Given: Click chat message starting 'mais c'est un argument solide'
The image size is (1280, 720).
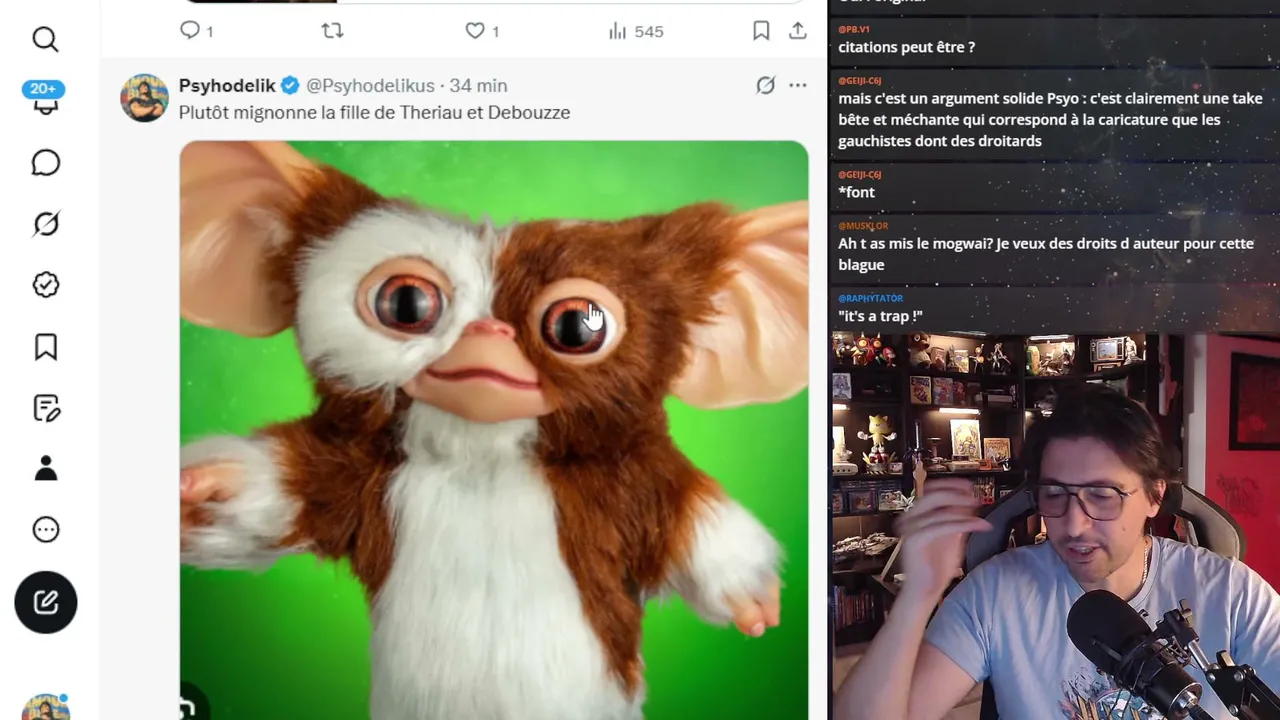Looking at the screenshot, I should (1050, 120).
